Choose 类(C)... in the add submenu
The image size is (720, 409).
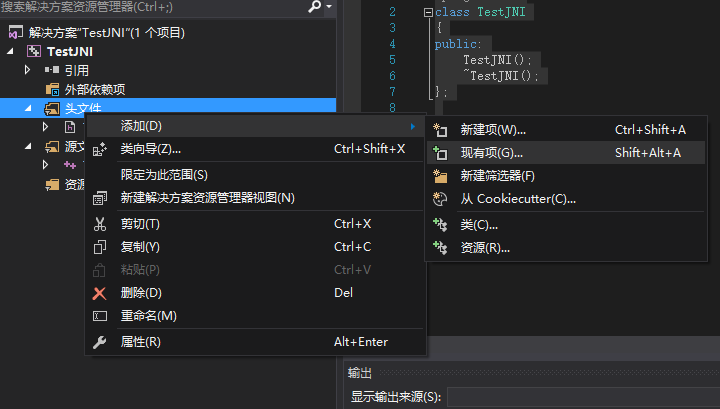click(x=479, y=225)
